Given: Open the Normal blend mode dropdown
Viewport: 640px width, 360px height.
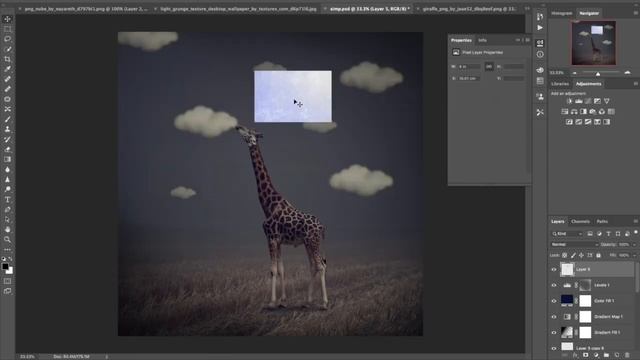Looking at the screenshot, I should [x=574, y=244].
